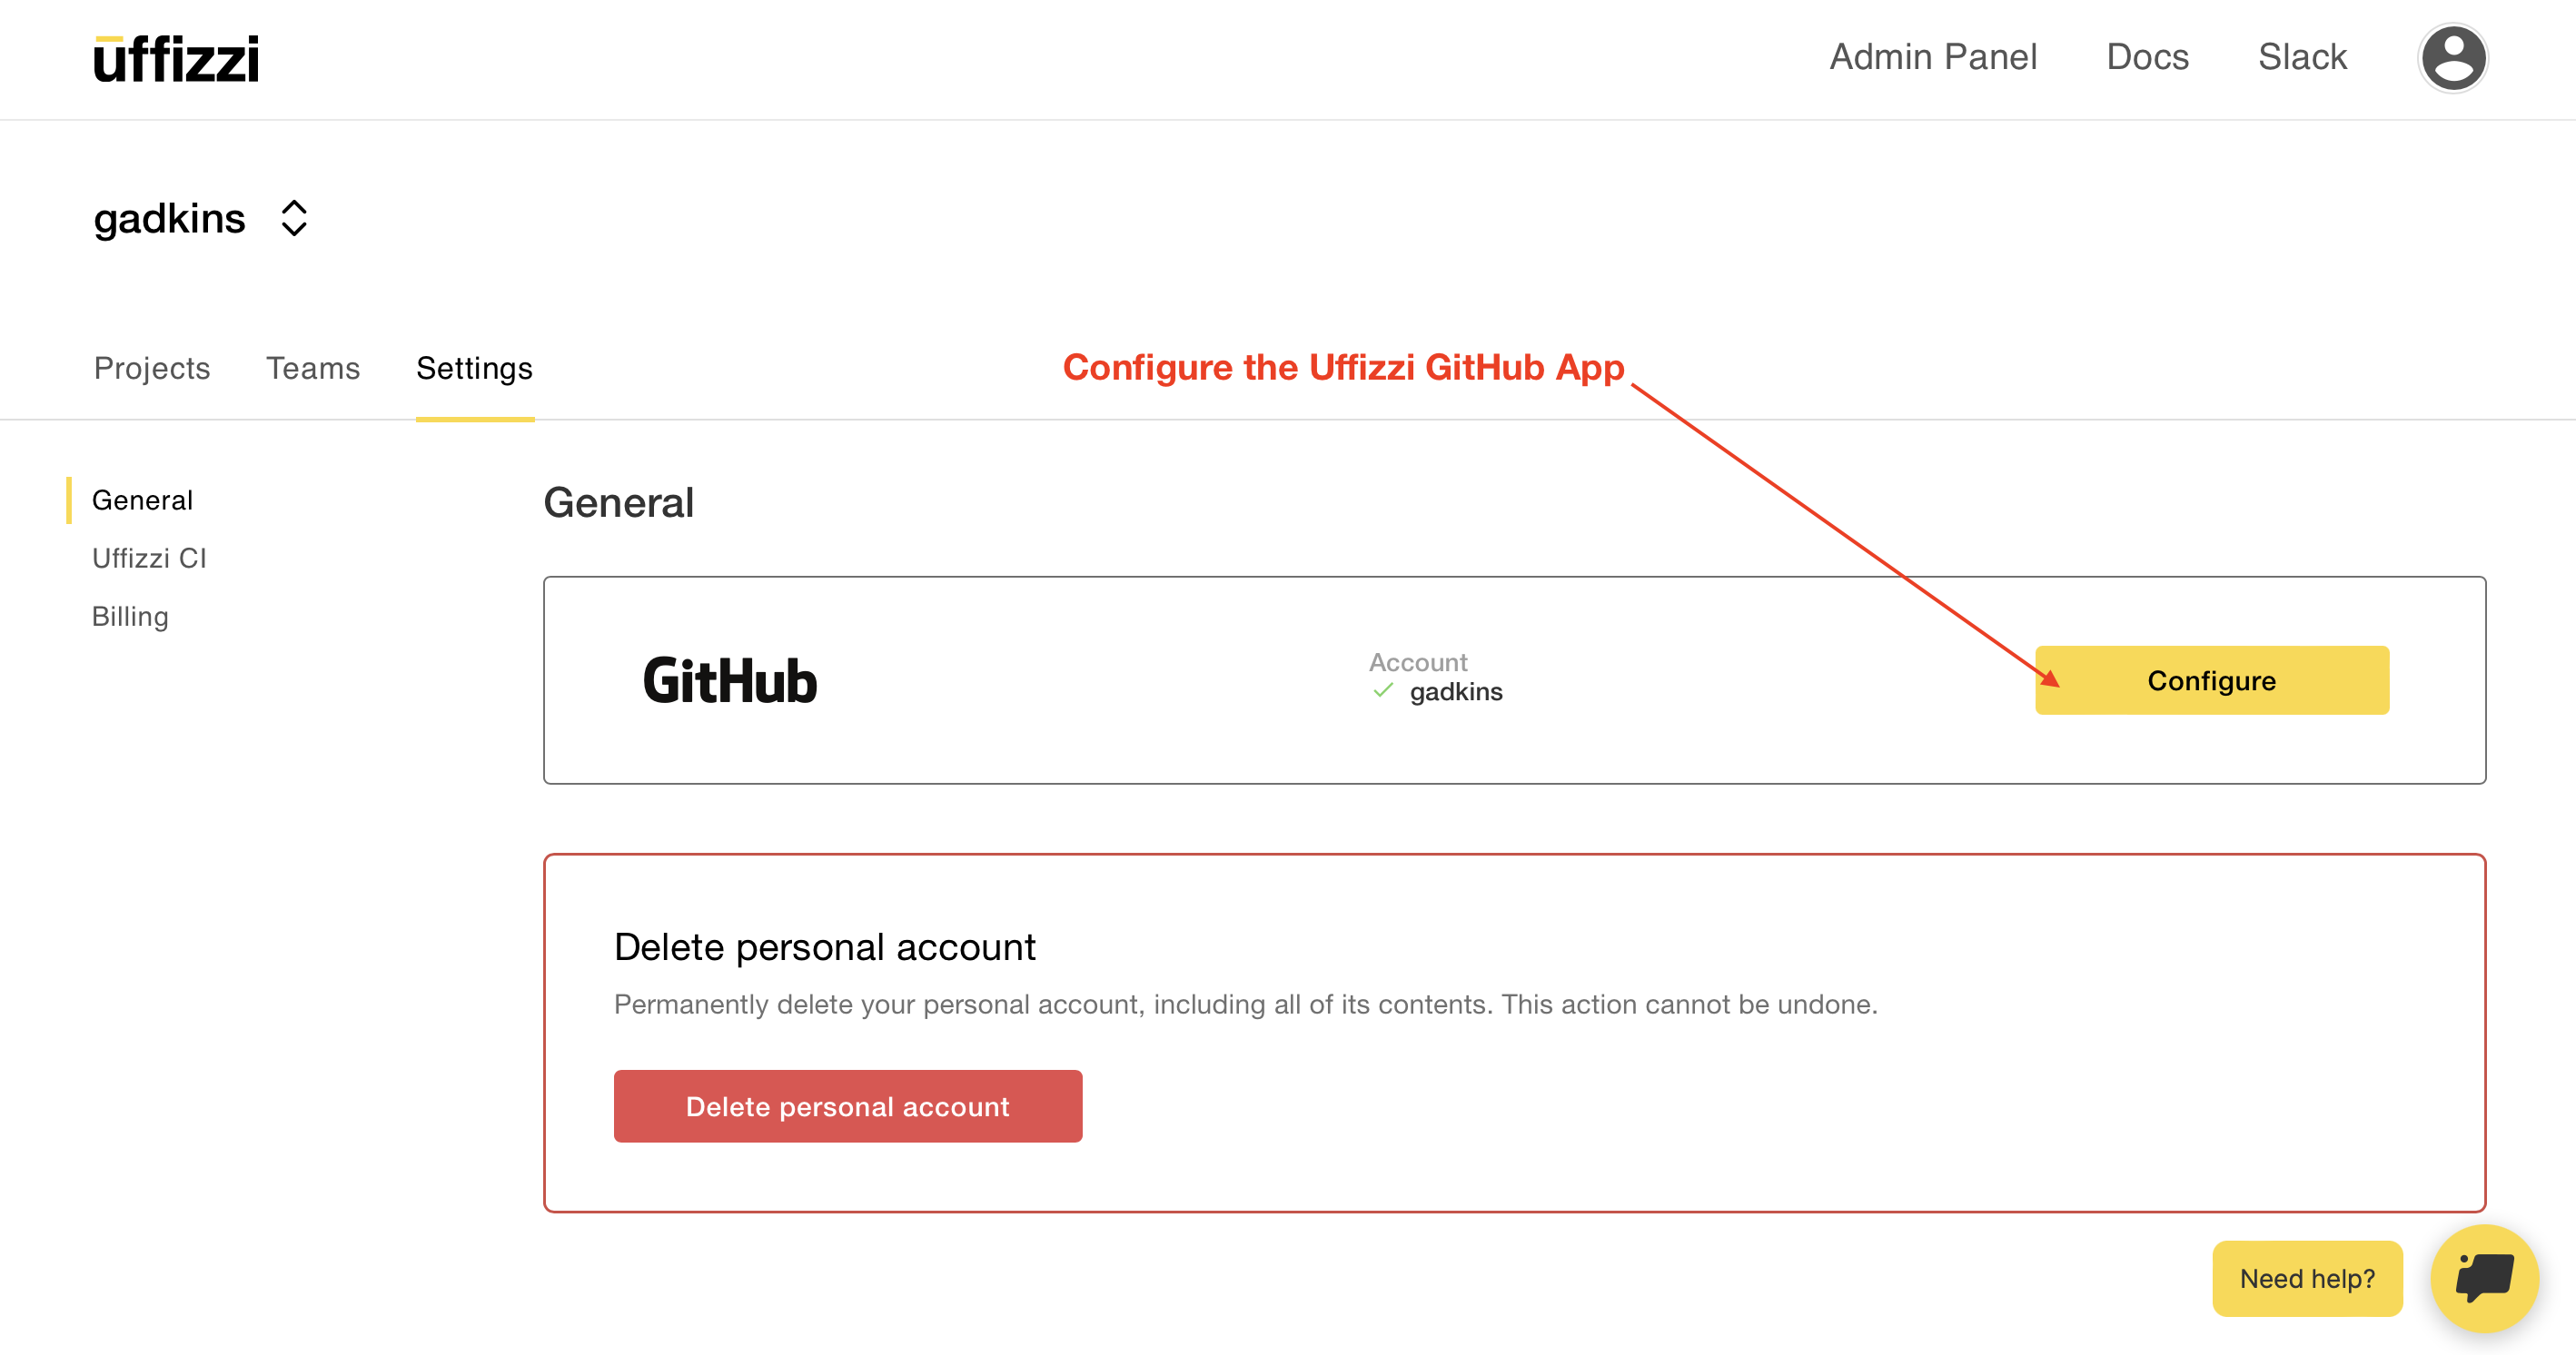Screen dimensions: 2576x1366
Task: Open the Slack link
Action: [2301, 57]
